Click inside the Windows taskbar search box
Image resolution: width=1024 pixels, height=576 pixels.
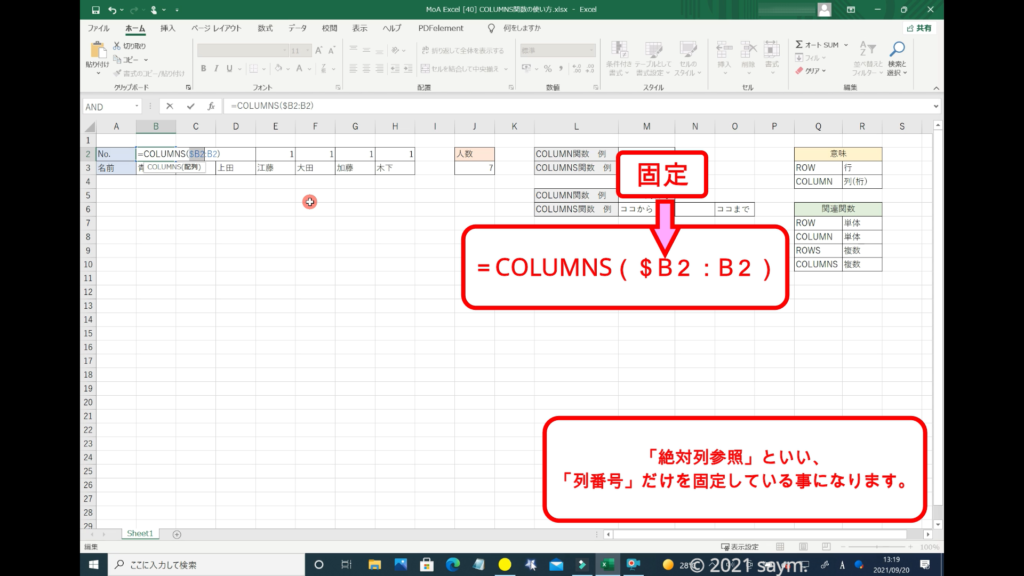point(200,565)
